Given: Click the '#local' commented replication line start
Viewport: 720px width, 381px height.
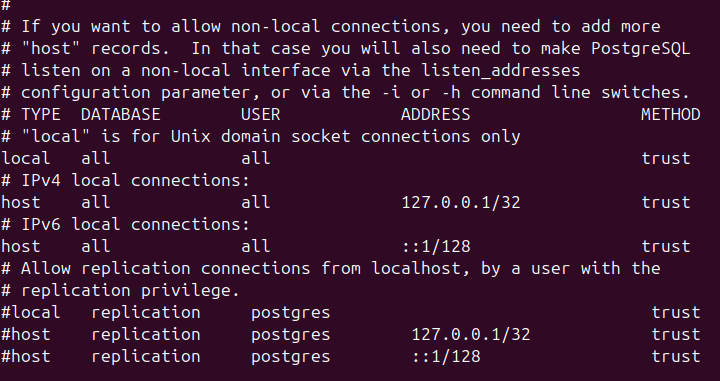Looking at the screenshot, I should [x=31, y=313].
